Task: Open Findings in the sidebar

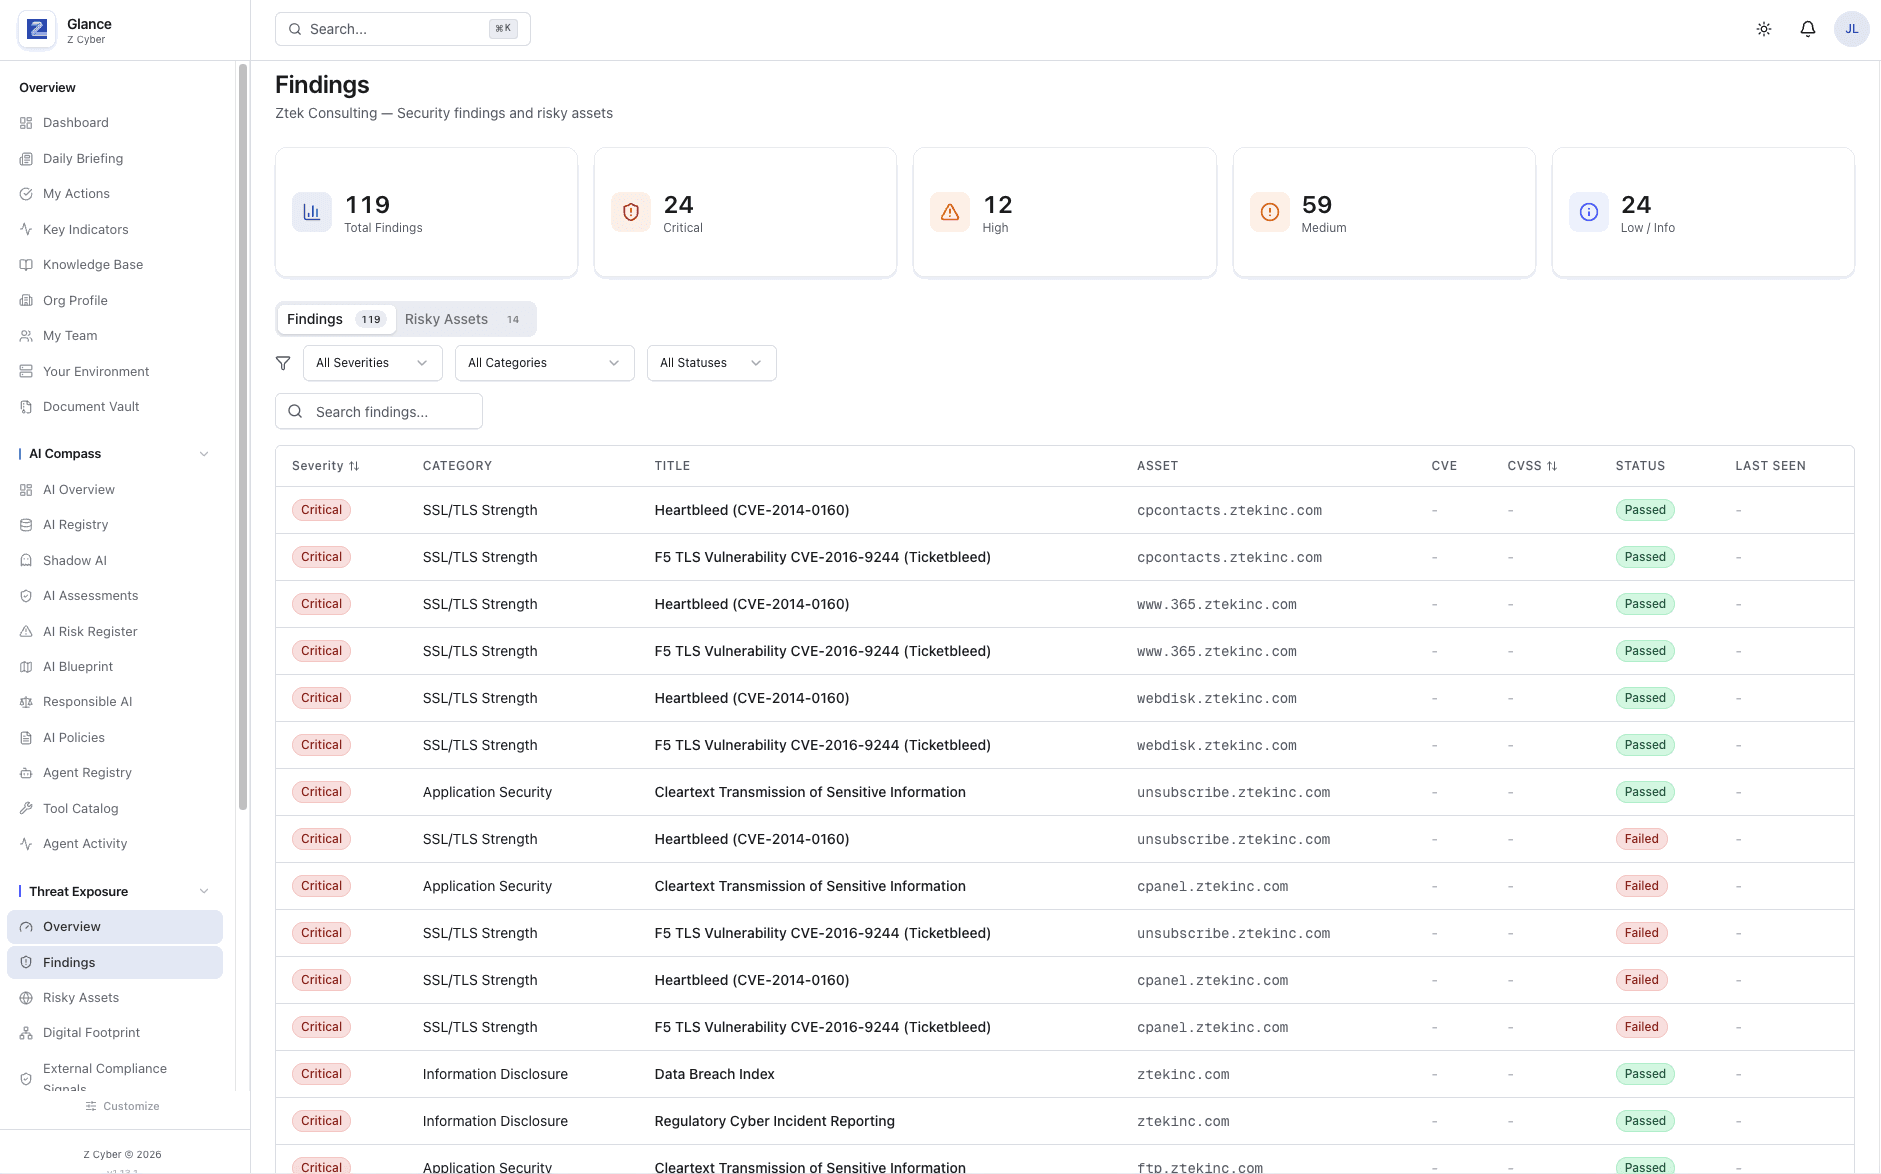Action: pos(115,963)
